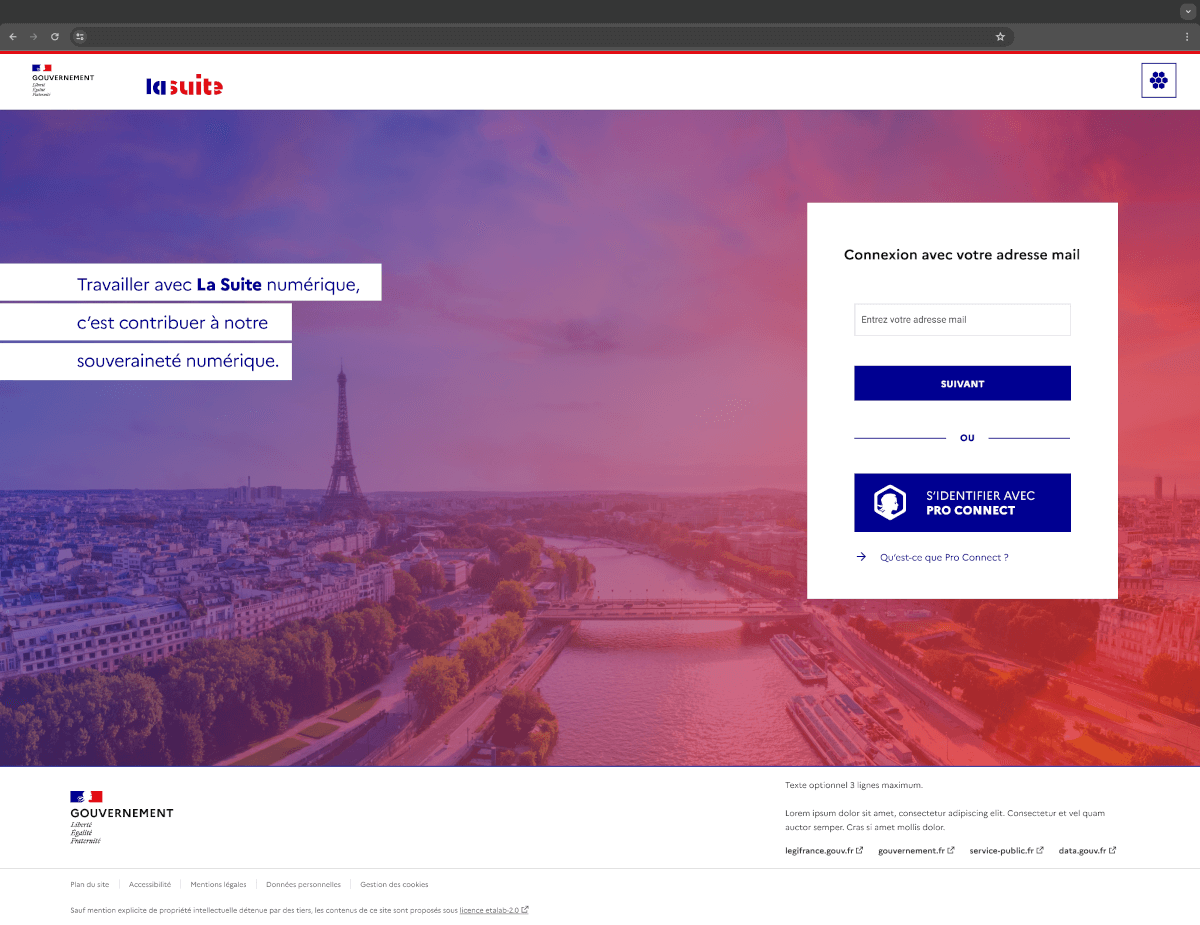Reload the page with the refresh icon
1200x925 pixels.
55,37
